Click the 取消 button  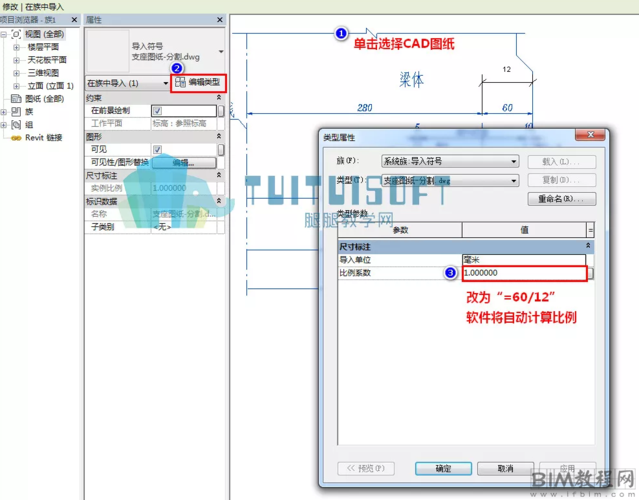(505, 469)
